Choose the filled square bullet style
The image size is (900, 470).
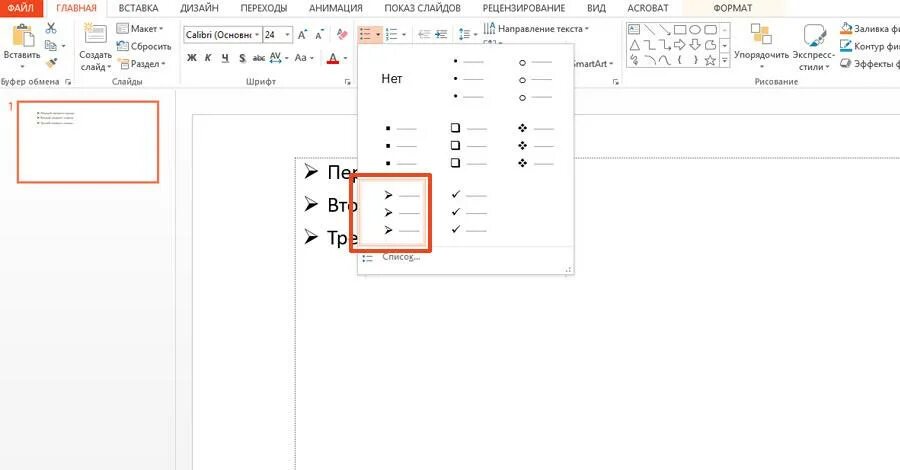point(401,146)
